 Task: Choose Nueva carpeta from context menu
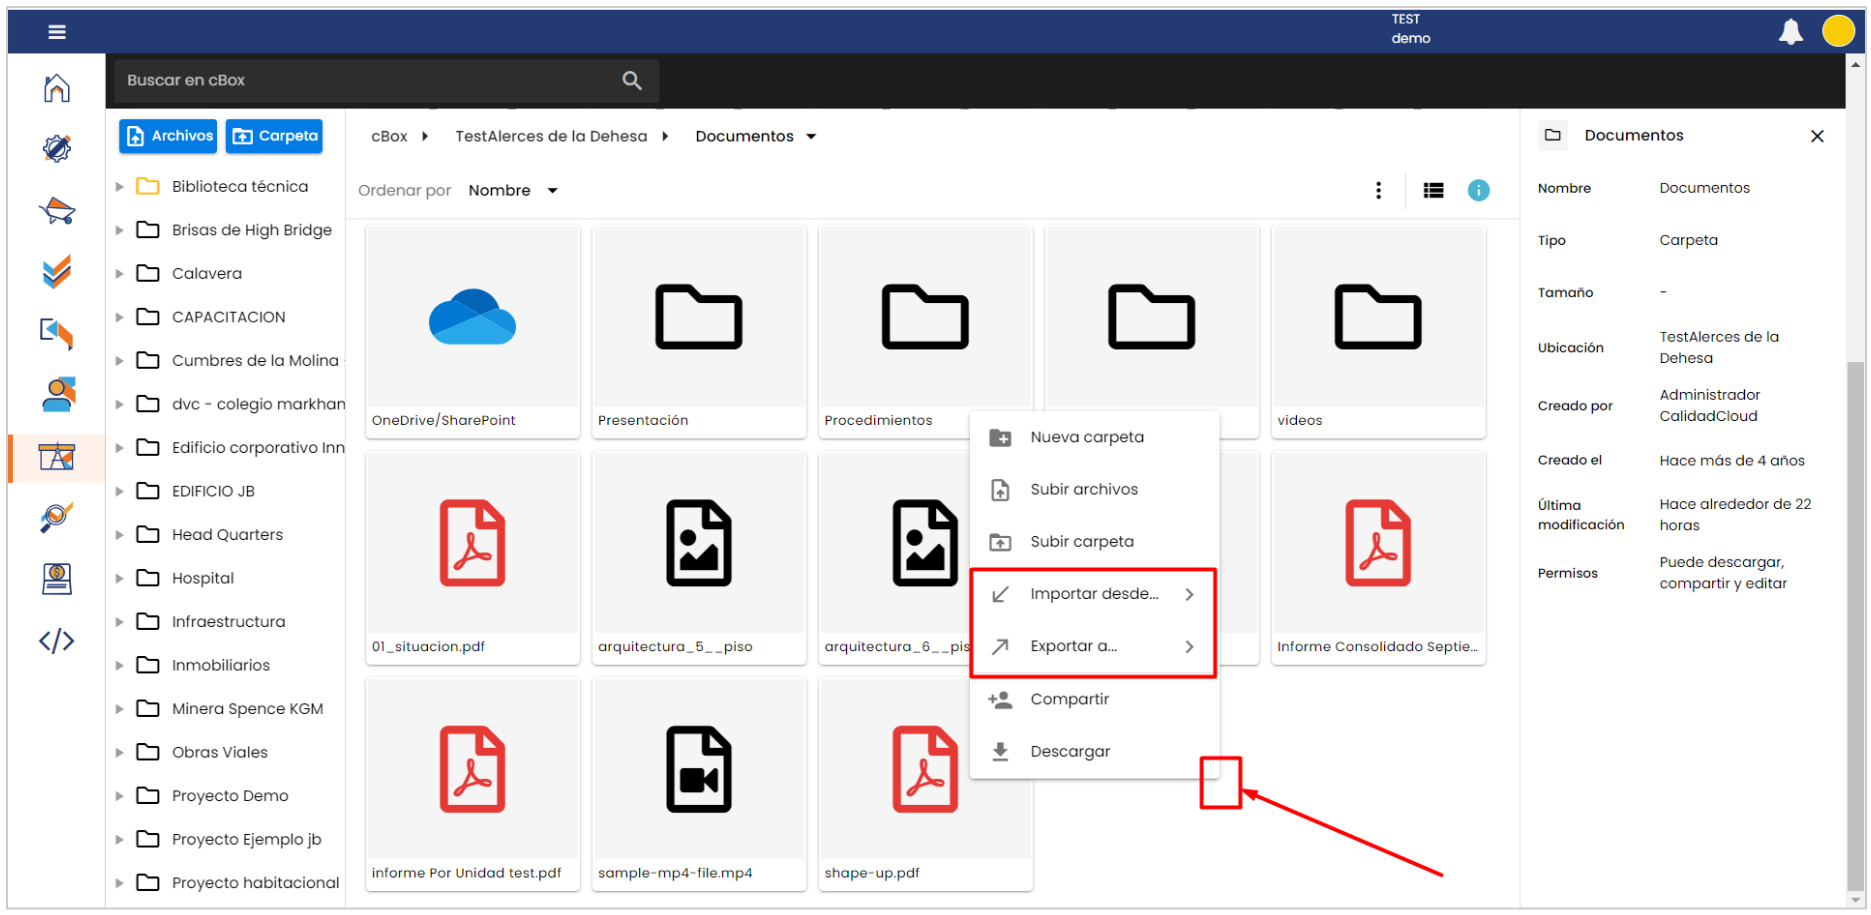point(1094,437)
